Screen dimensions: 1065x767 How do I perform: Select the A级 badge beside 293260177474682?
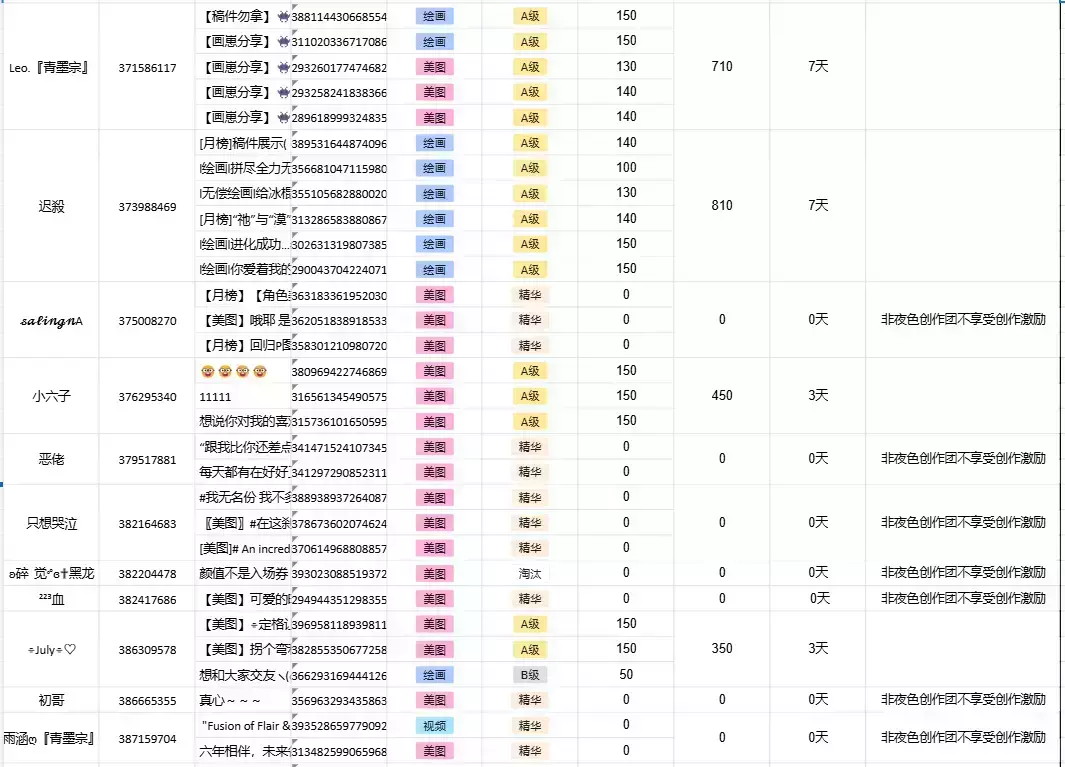click(530, 67)
